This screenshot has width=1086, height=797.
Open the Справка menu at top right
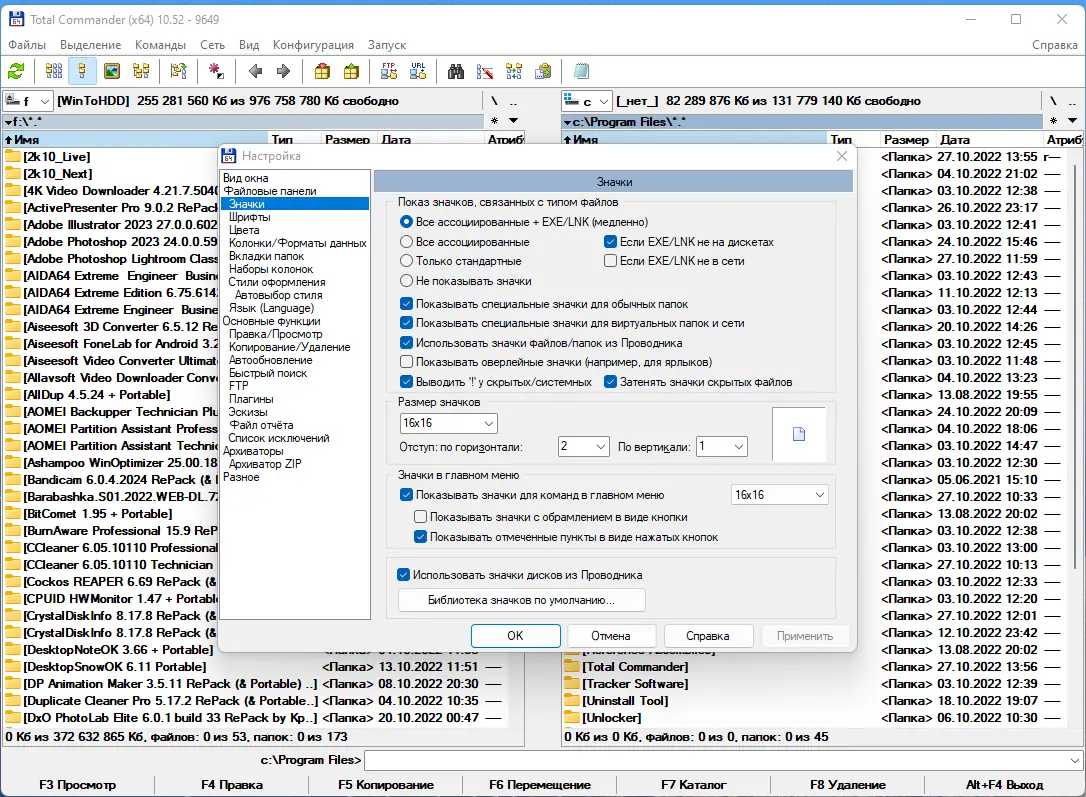pos(1054,45)
